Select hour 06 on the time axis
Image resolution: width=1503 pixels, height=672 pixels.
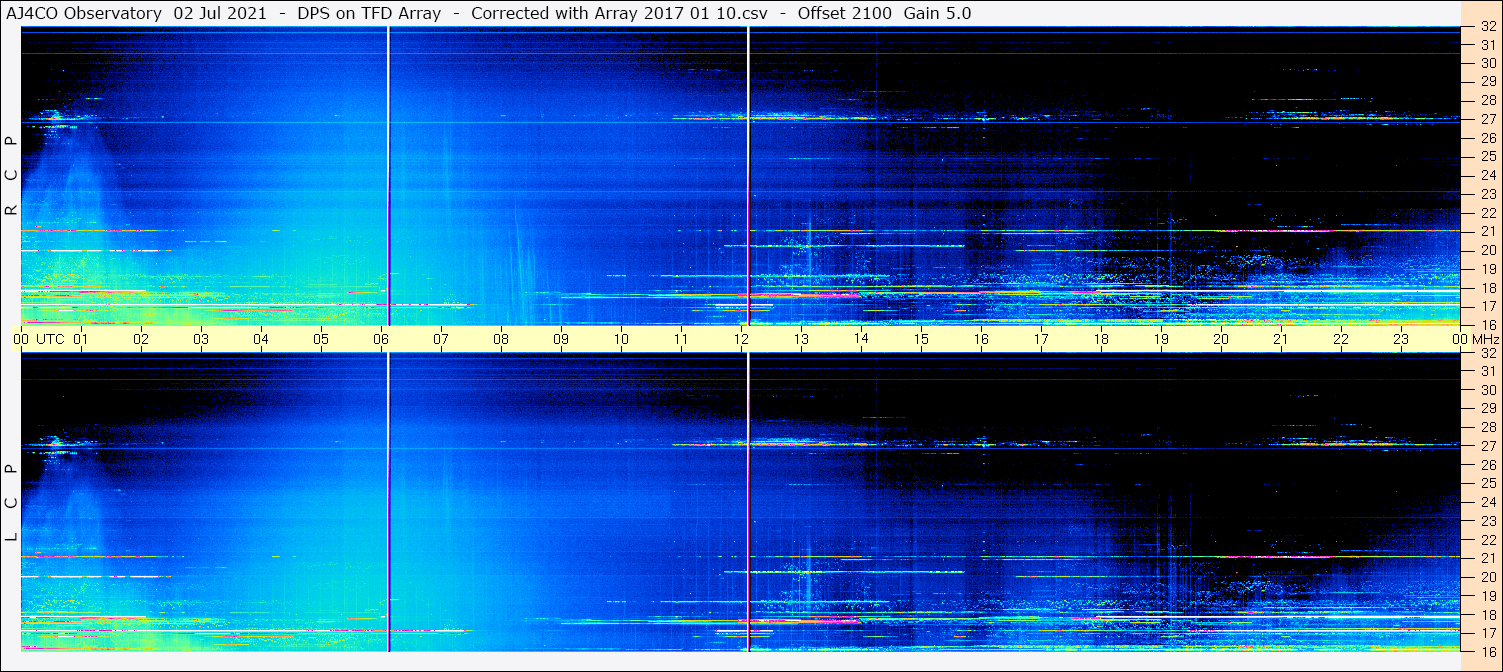381,339
